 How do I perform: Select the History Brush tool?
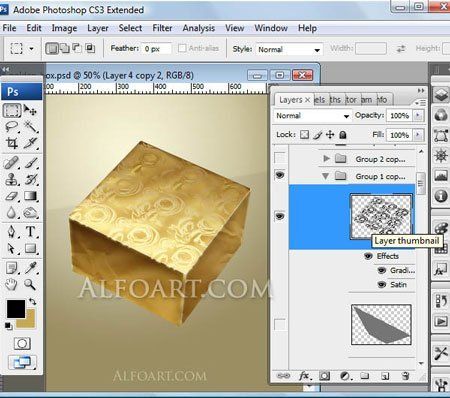[30, 179]
